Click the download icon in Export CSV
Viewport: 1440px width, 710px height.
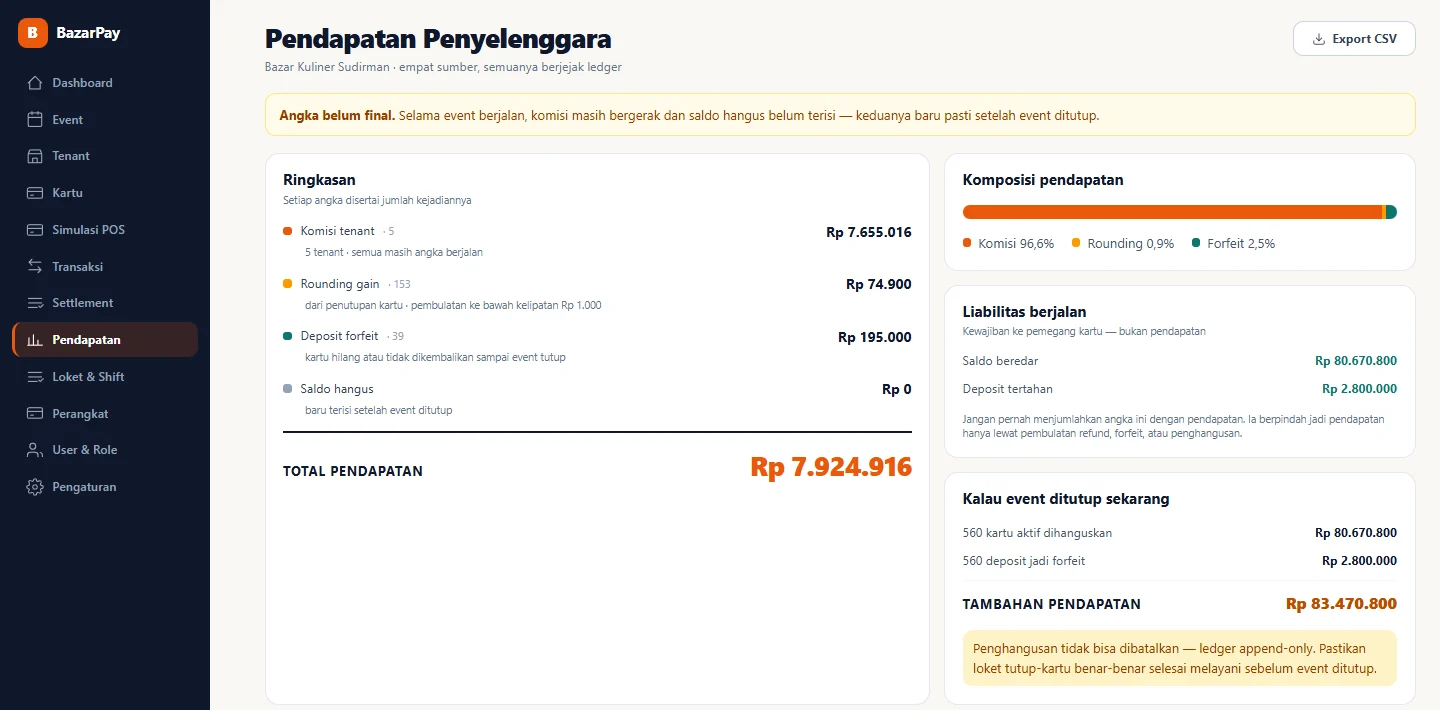click(1319, 39)
